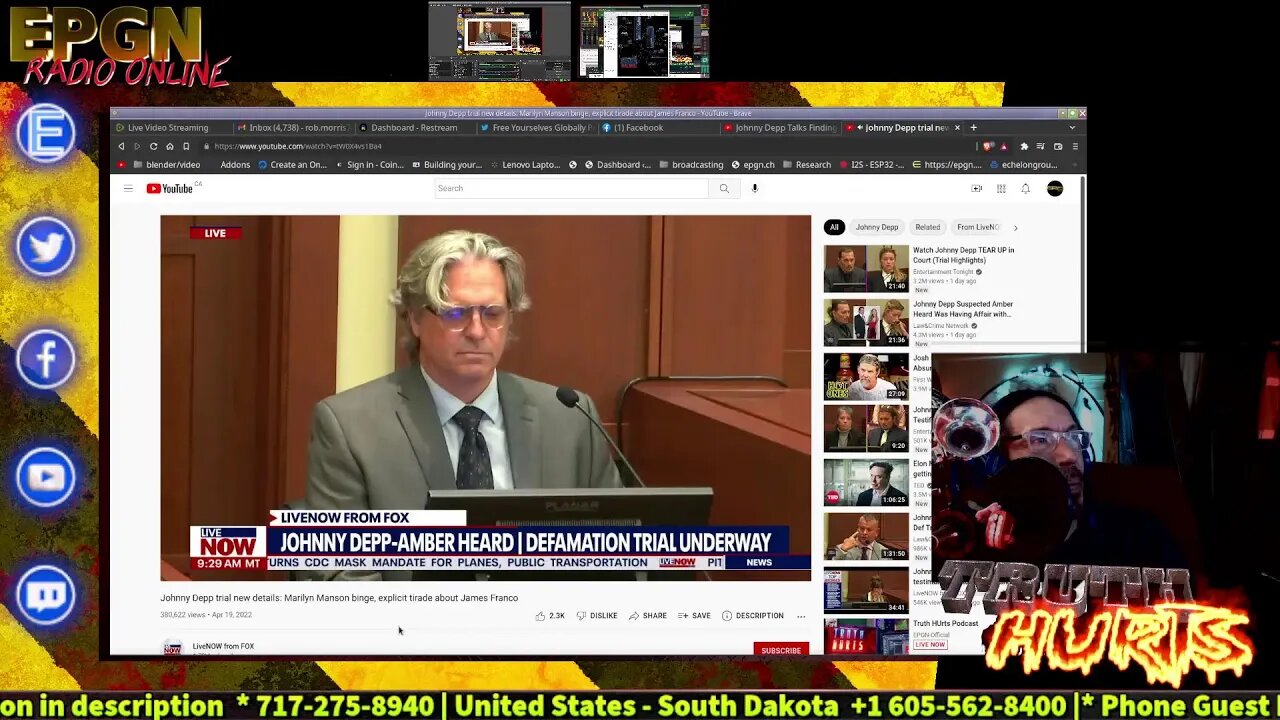Start voice search with the microphone icon
Viewport: 1280px width, 720px height.
tap(755, 188)
